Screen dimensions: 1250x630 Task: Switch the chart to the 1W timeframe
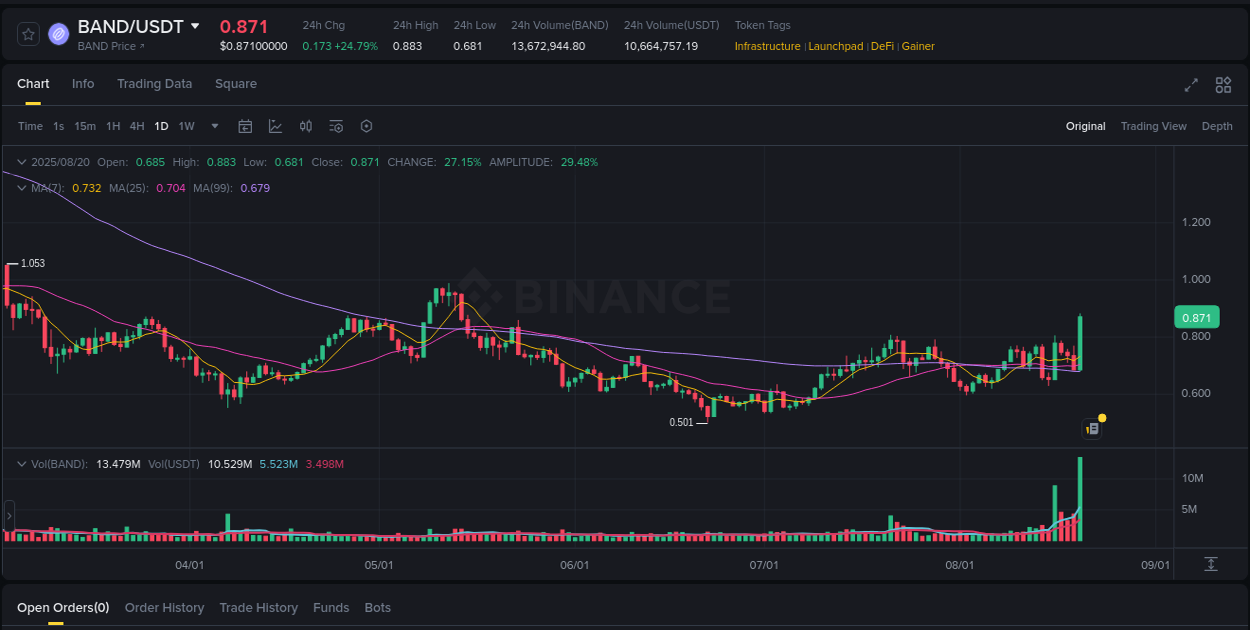[x=186, y=126]
